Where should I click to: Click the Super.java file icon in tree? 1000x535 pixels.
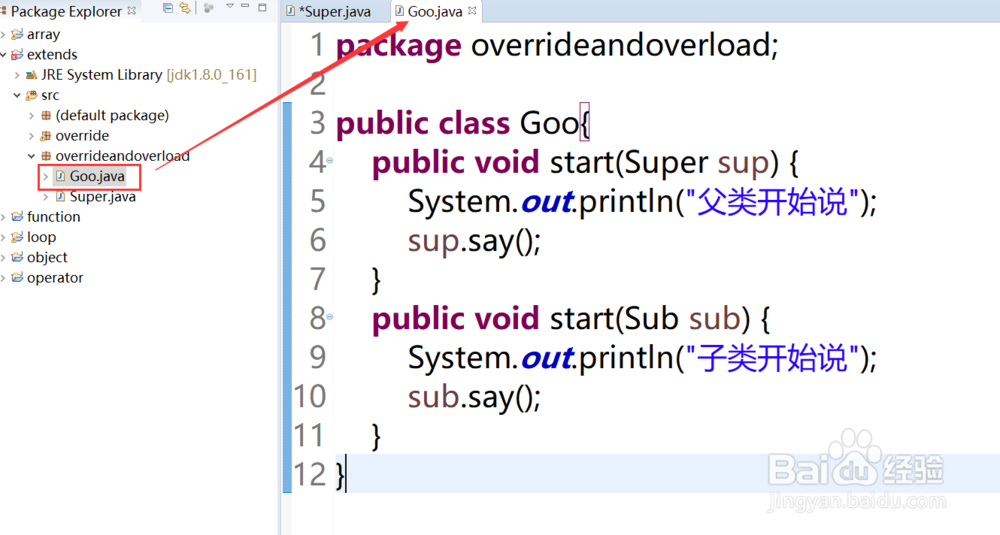click(60, 196)
